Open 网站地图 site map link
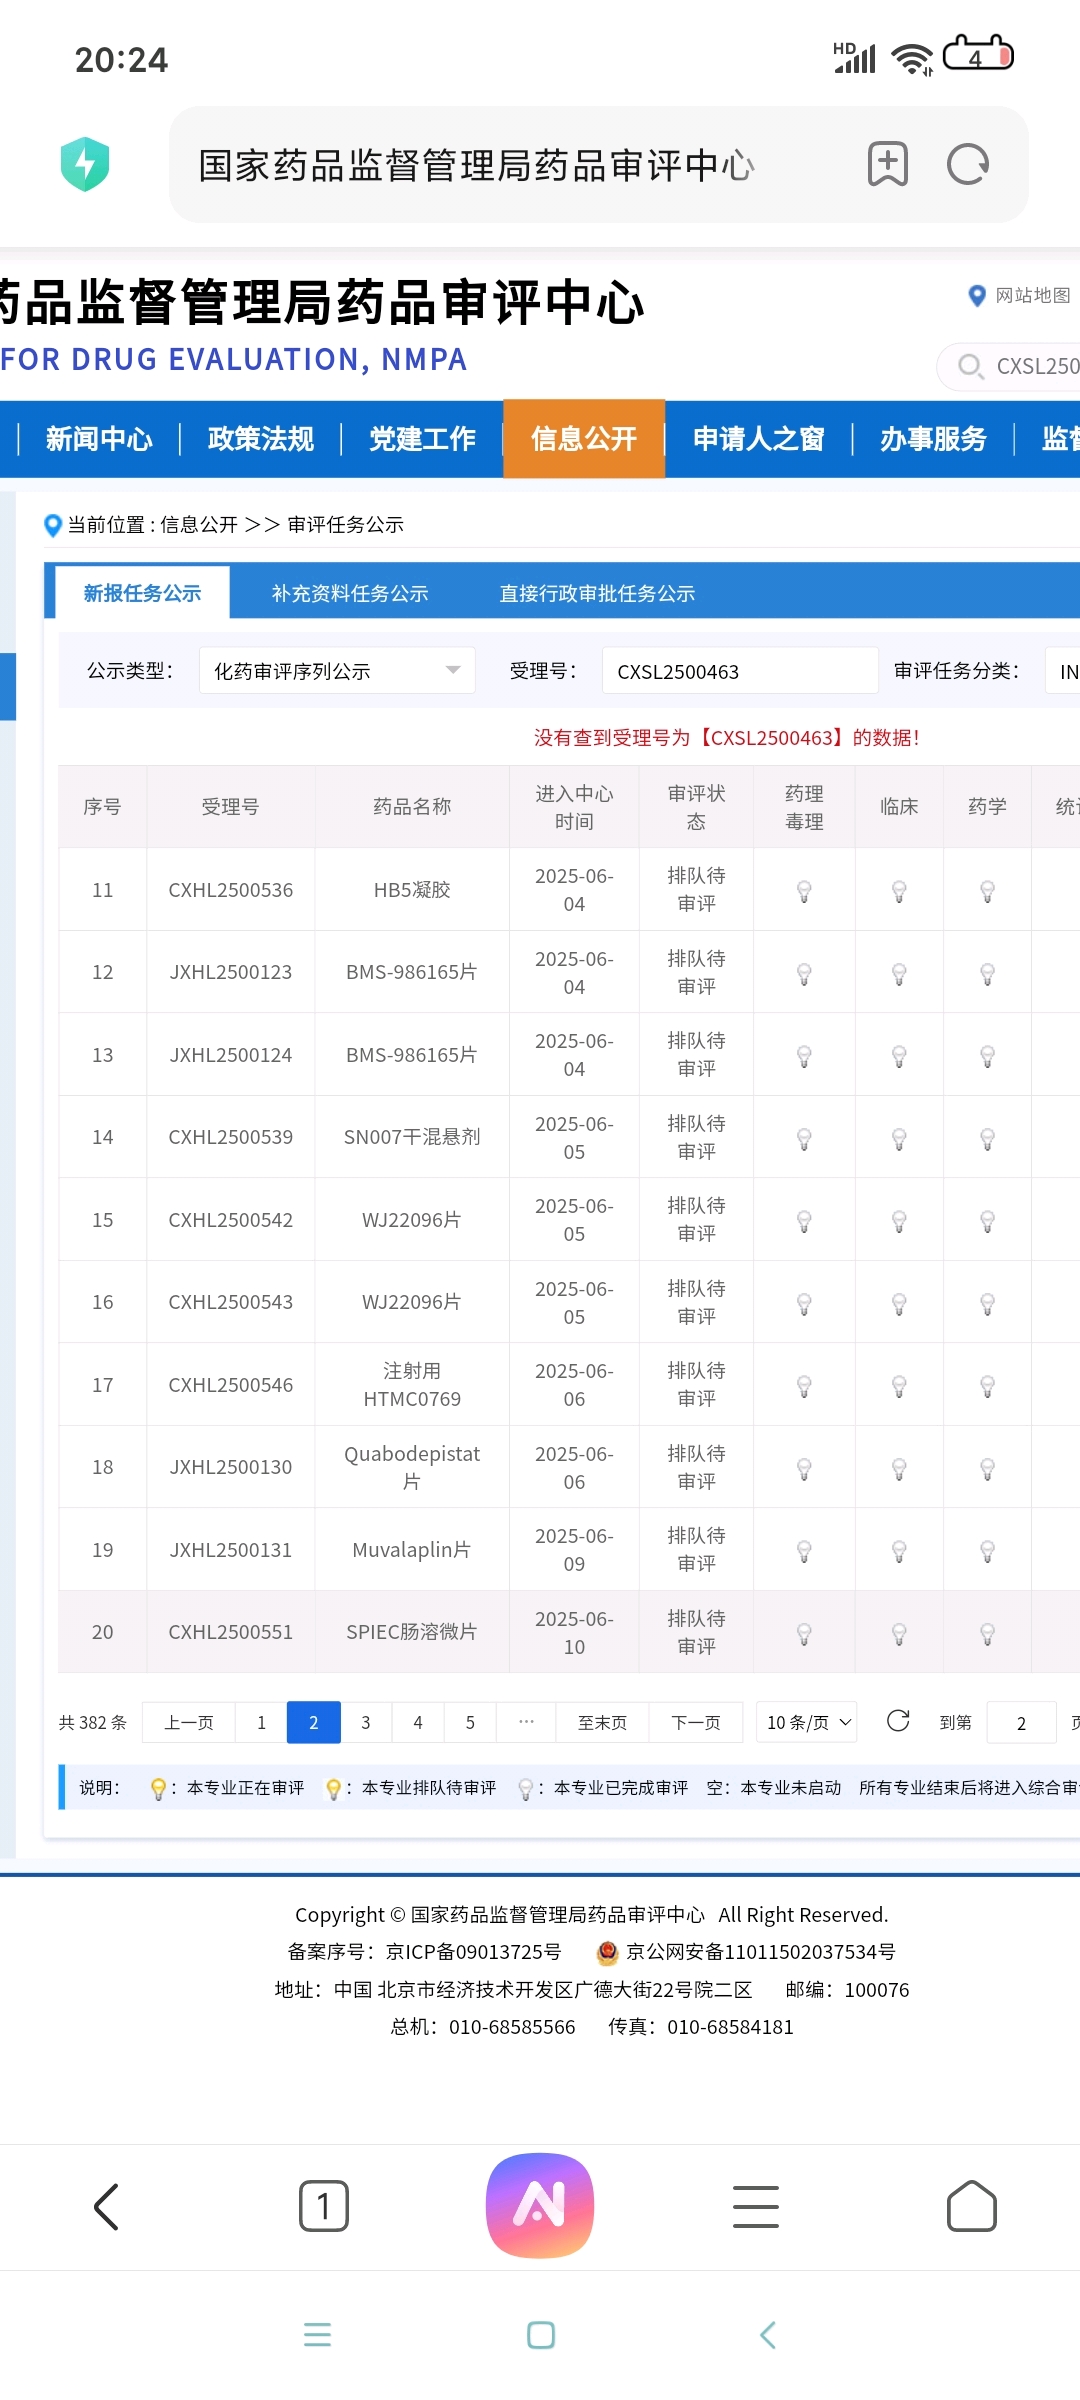The height and width of the screenshot is (2400, 1080). (x=1020, y=295)
